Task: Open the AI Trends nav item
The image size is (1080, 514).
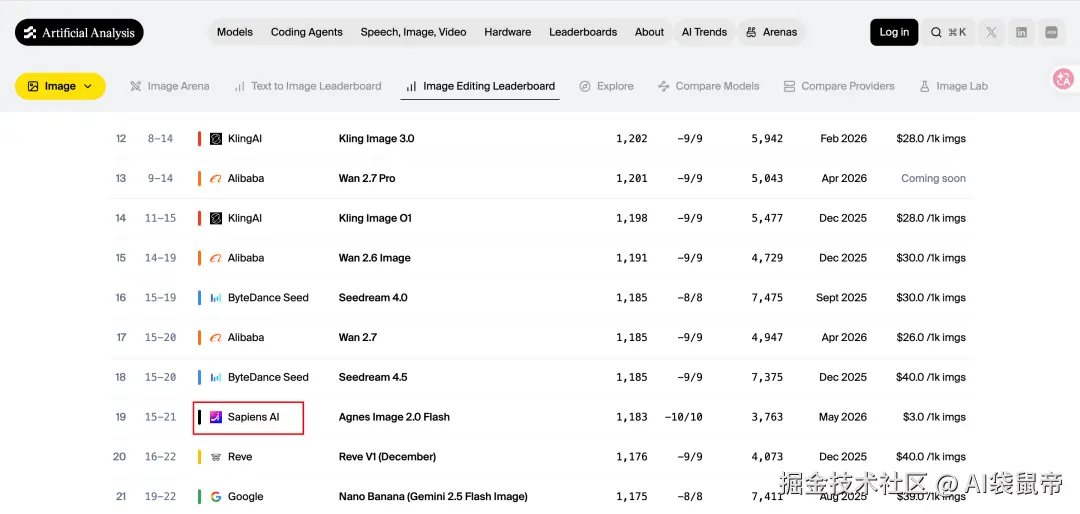Action: click(x=704, y=32)
